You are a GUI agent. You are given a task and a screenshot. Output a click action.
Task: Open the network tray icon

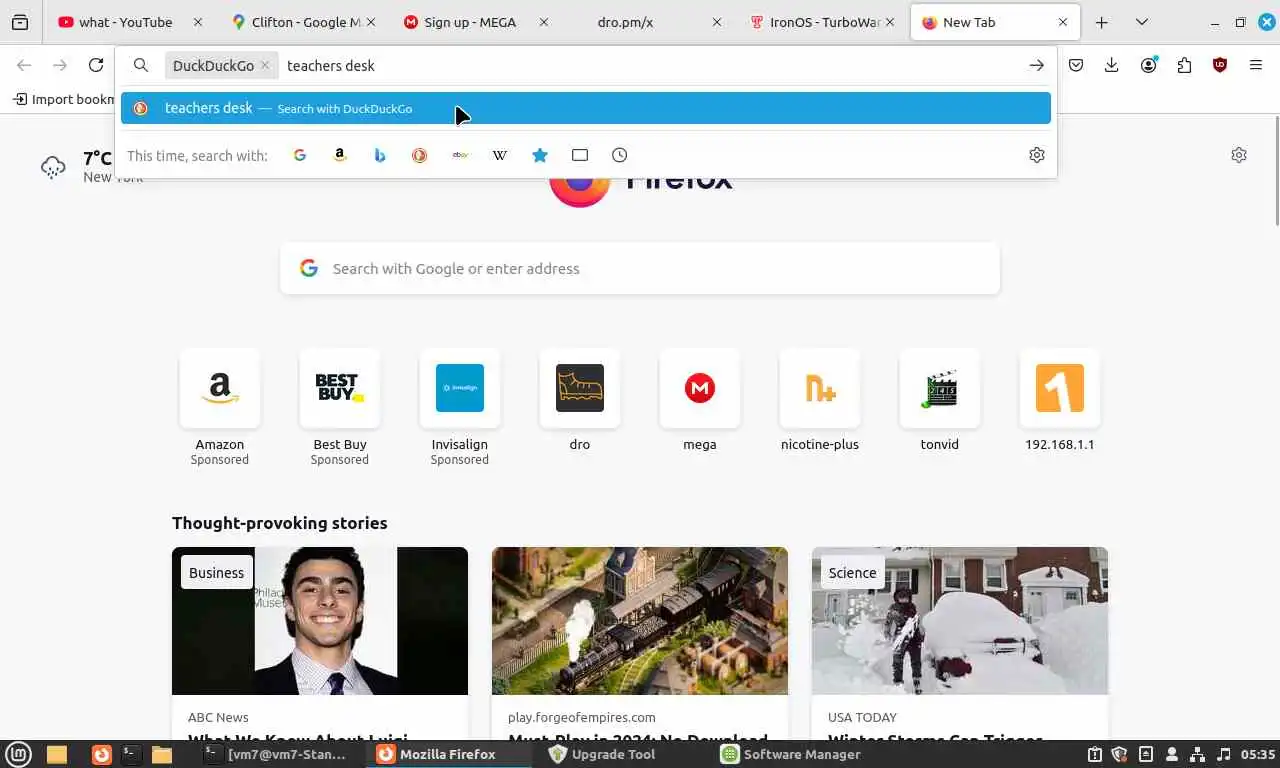pos(1198,754)
